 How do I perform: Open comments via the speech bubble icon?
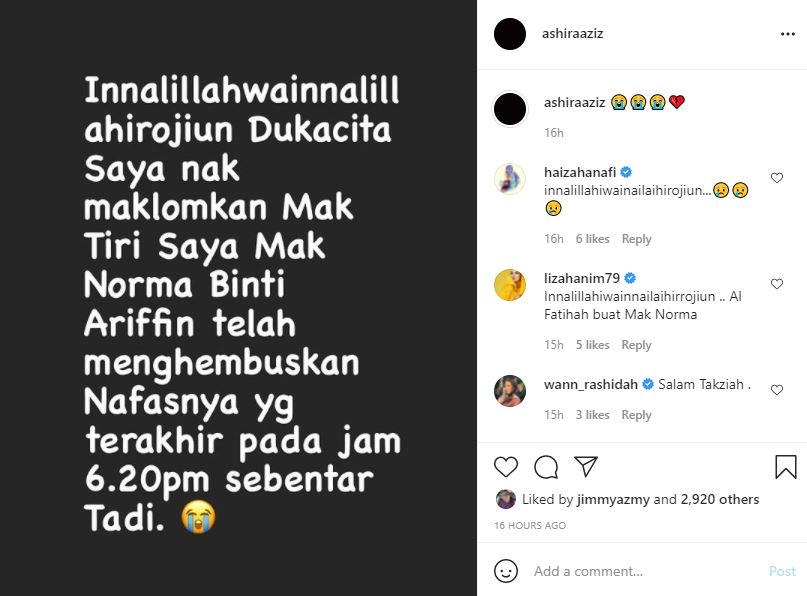point(546,467)
